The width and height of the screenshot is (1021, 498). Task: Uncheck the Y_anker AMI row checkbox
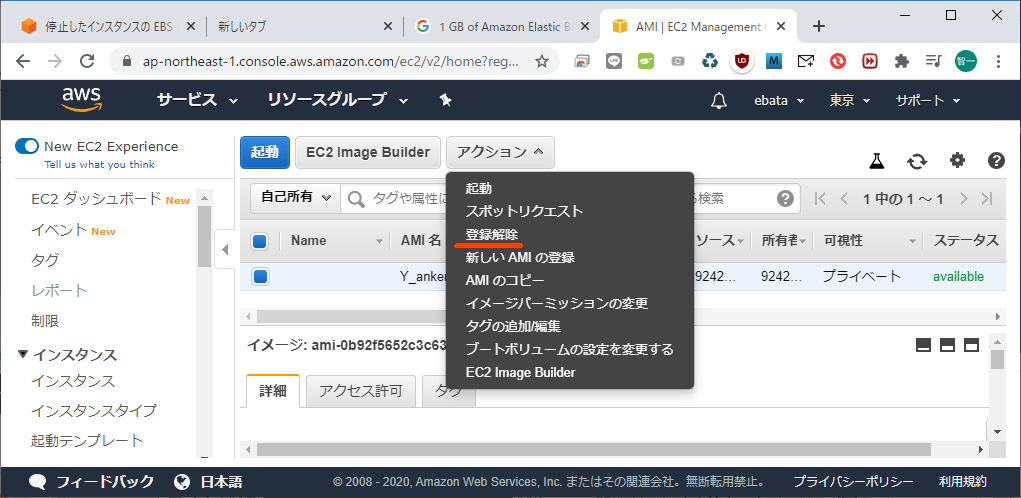[260, 277]
